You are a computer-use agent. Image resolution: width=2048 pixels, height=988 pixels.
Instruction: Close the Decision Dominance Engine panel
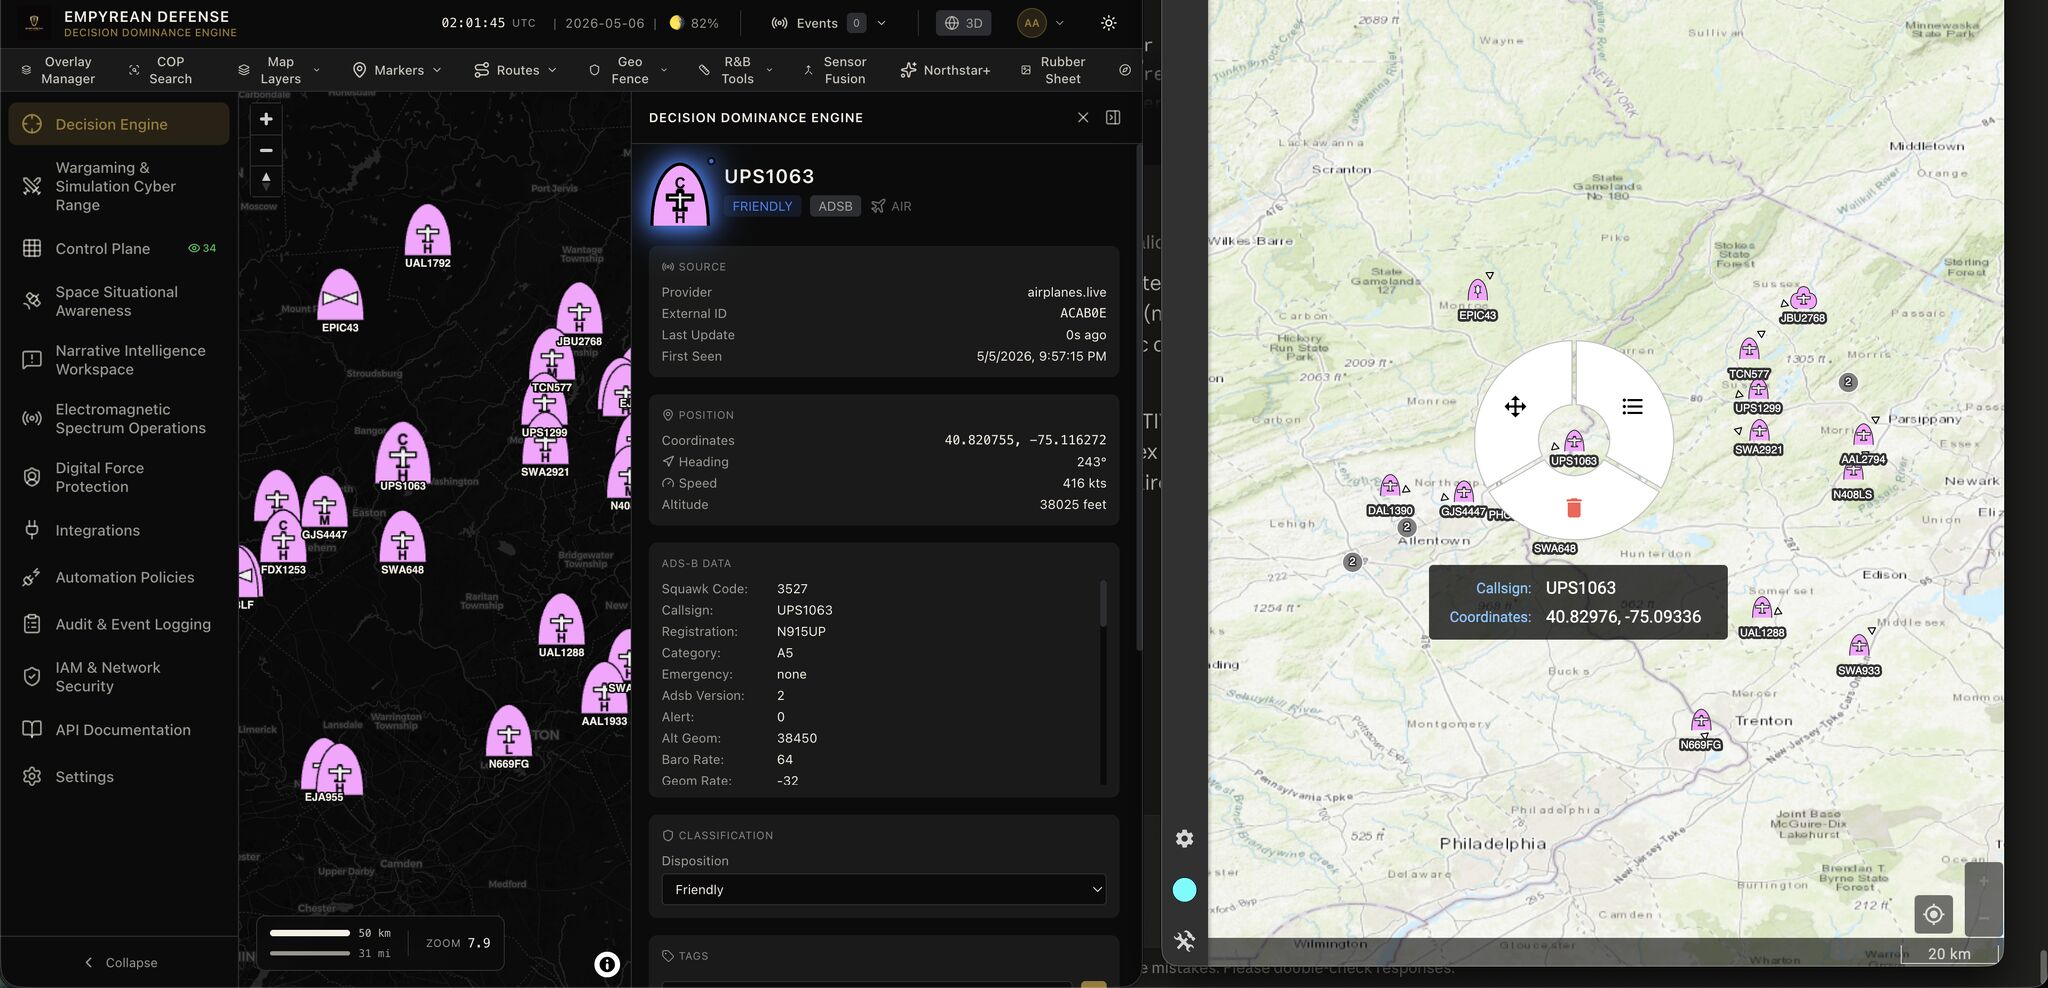(x=1083, y=118)
